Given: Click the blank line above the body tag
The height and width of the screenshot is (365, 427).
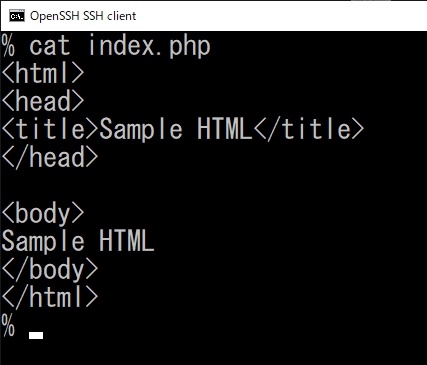Looking at the screenshot, I should [213, 185].
